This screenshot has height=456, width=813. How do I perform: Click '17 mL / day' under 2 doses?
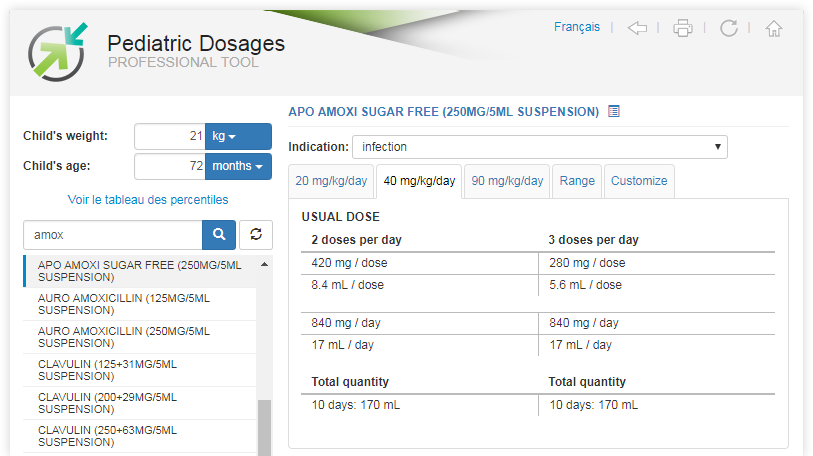point(342,344)
